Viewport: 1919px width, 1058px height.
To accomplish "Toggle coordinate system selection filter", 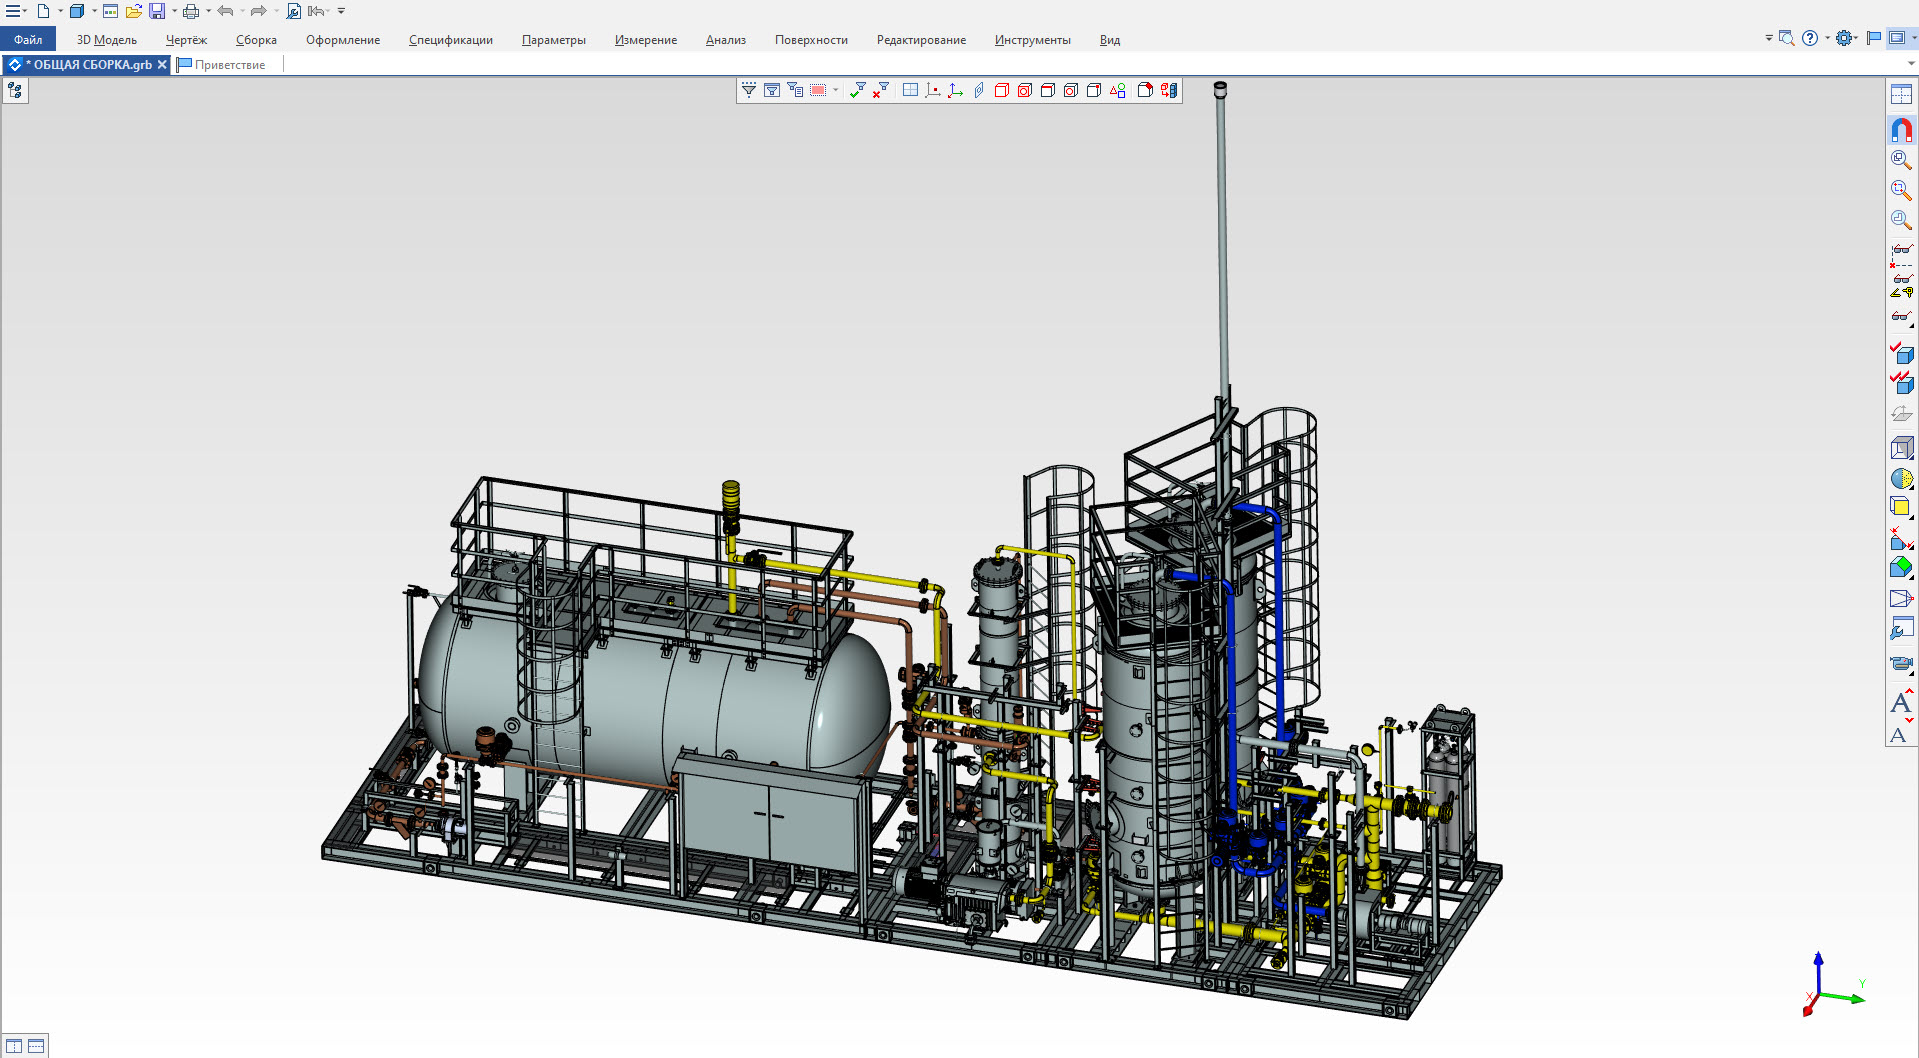I will pyautogui.click(x=955, y=90).
